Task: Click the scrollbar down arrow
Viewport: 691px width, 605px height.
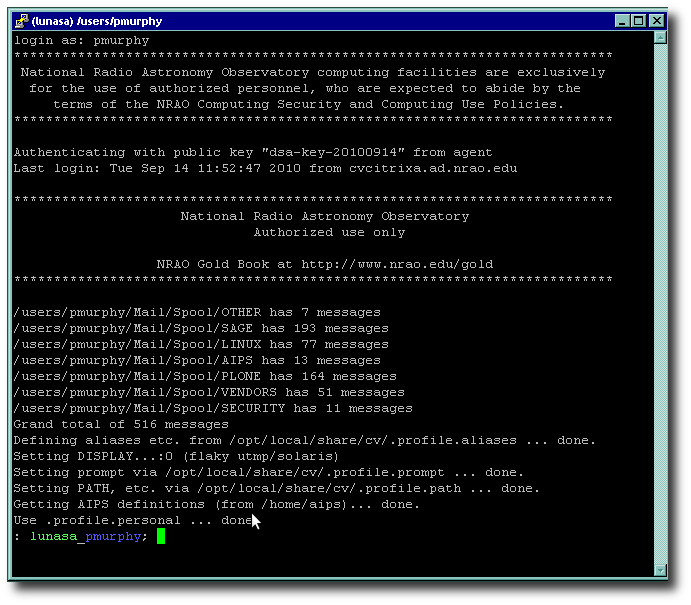Action: pos(660,570)
